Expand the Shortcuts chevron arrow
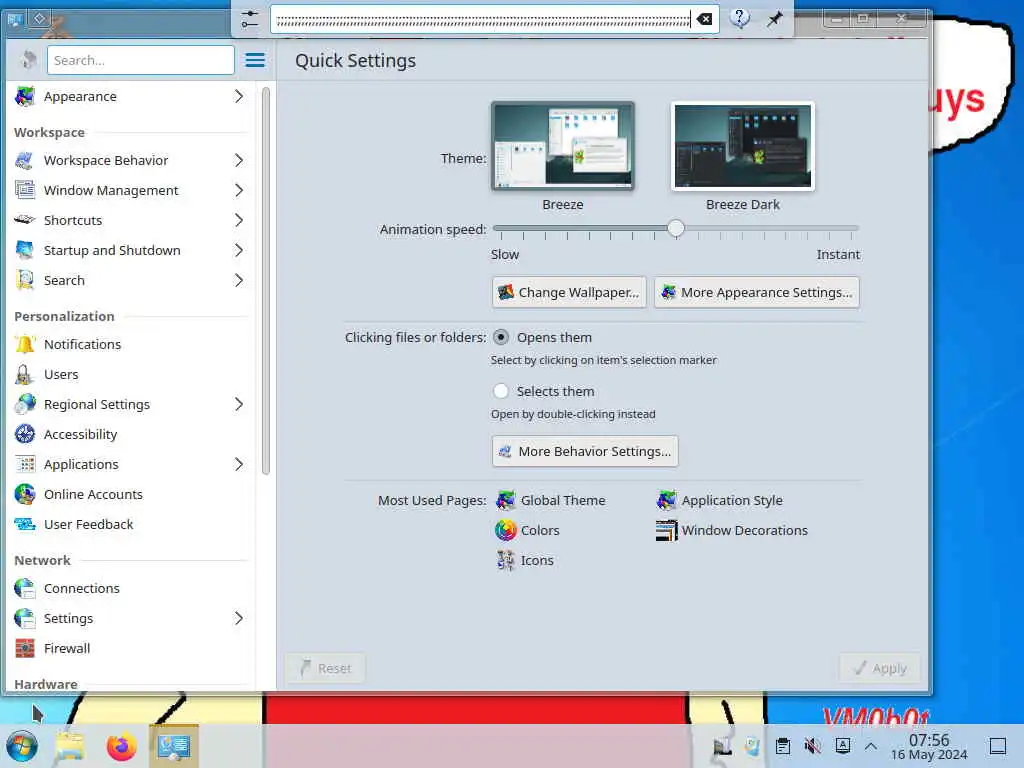This screenshot has width=1024, height=768. point(238,220)
